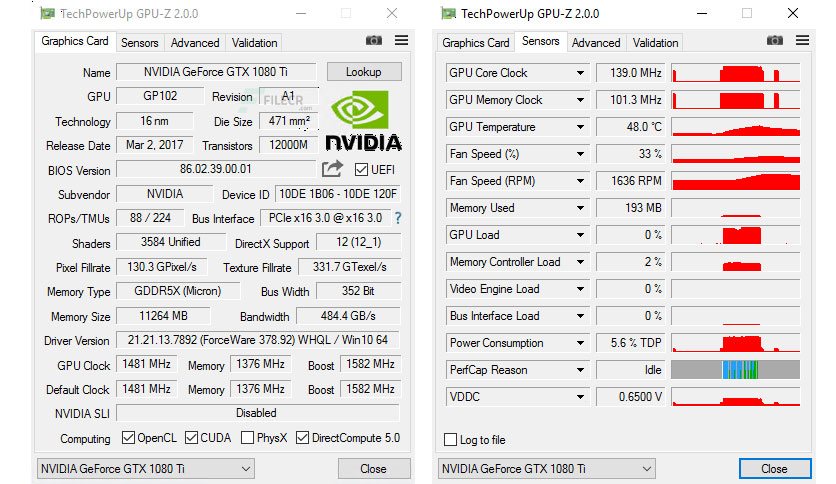The width and height of the screenshot is (836, 484).
Task: Click the GPU Temperature graph
Action: [736, 127]
